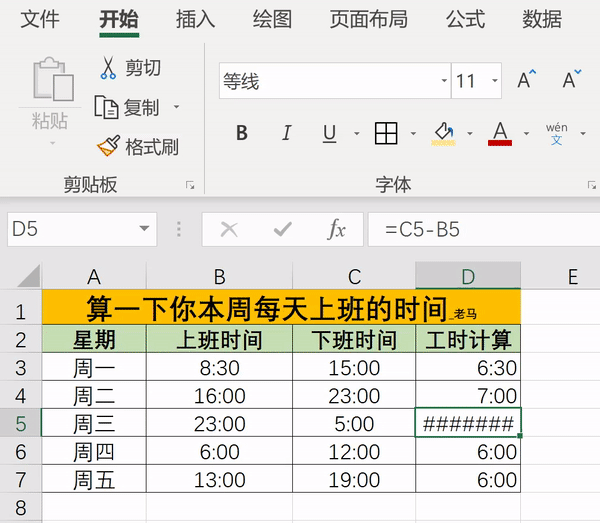Select the cell containing 周三
Screen dimensions: 600x523
pyautogui.click(x=94, y=423)
